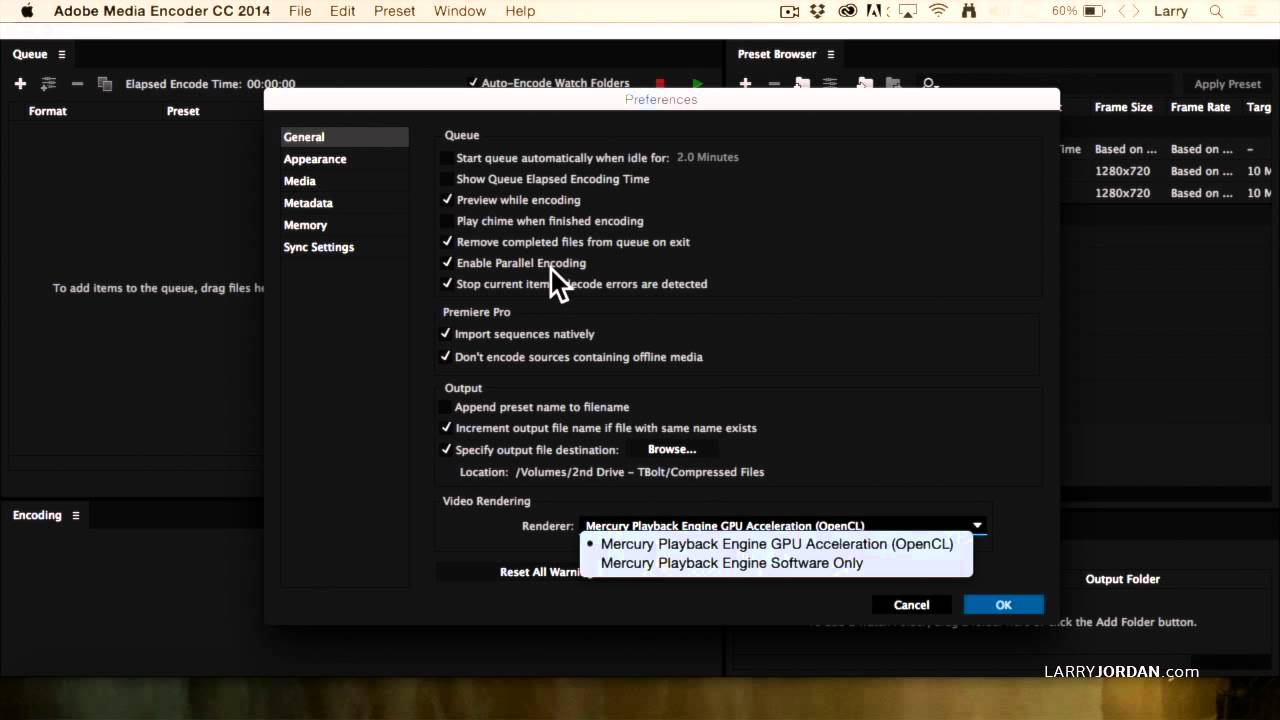Viewport: 1280px width, 720px height.
Task: Create new preset group folder icon
Action: [801, 84]
